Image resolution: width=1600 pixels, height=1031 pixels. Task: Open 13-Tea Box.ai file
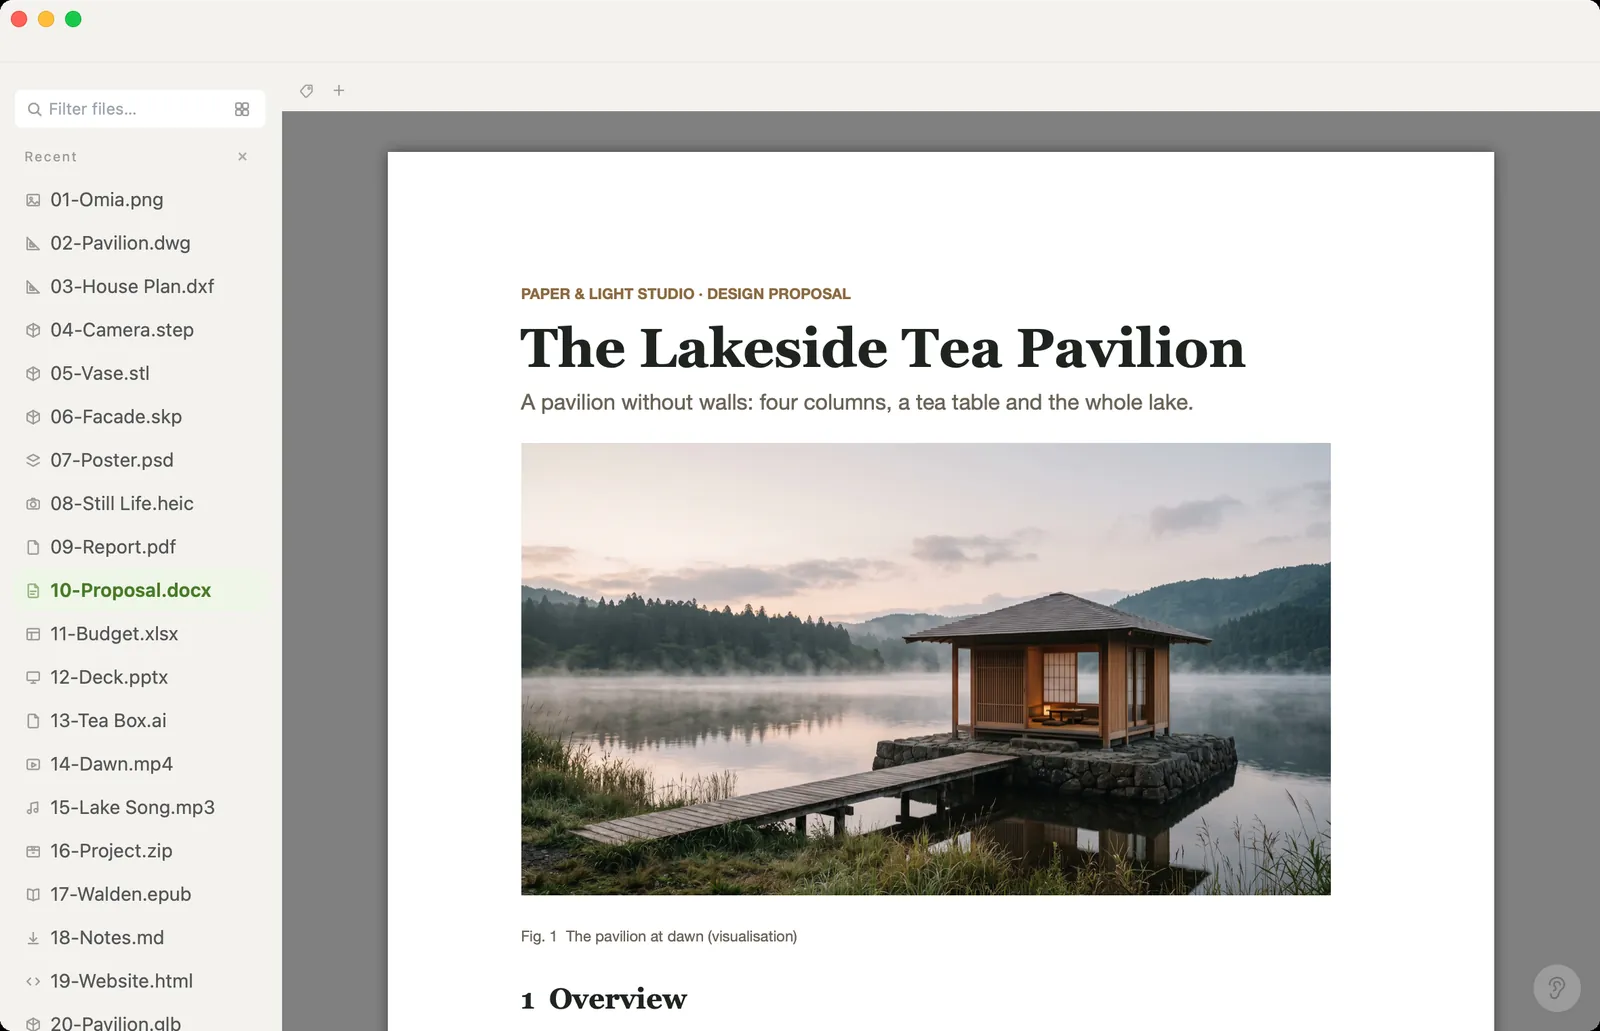point(140,721)
